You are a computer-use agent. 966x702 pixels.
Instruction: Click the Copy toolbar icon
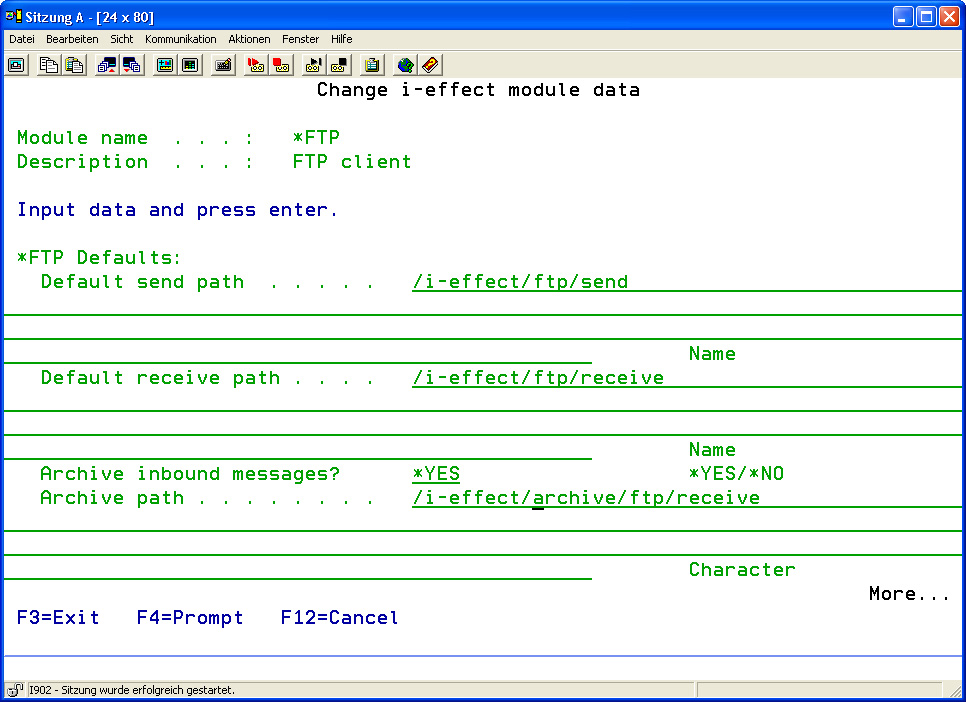point(50,65)
